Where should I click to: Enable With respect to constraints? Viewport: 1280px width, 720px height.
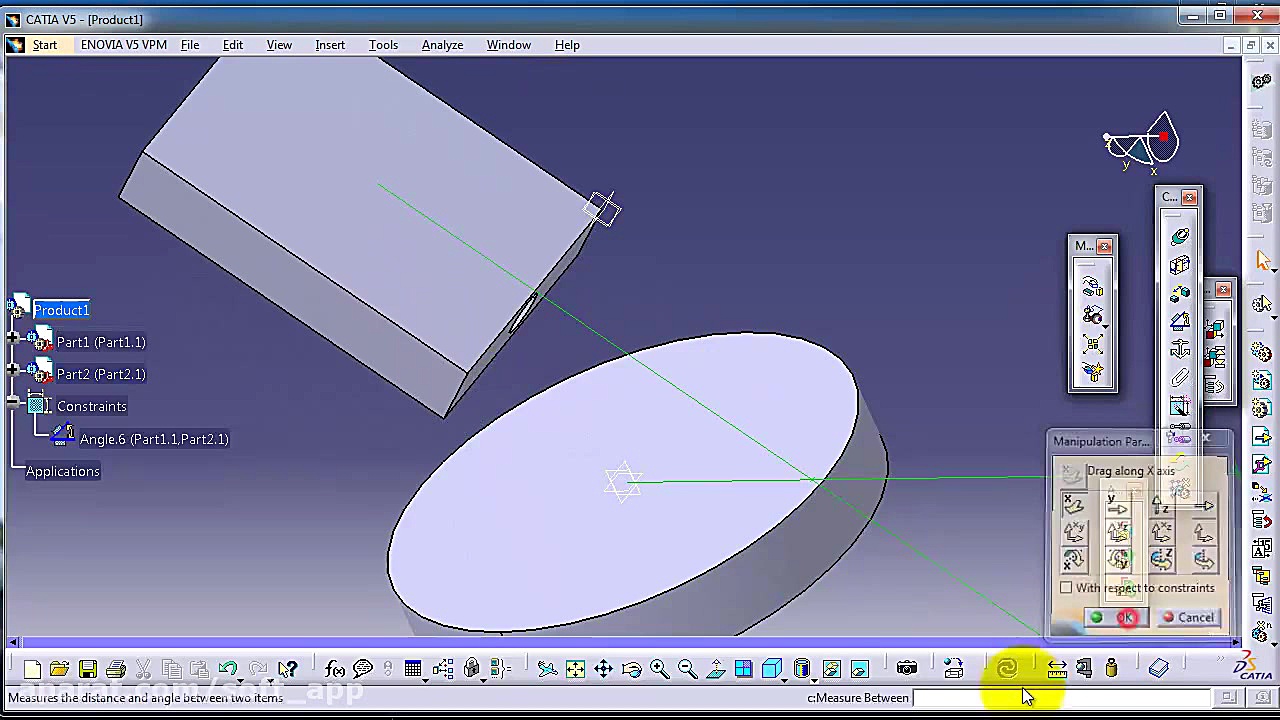pyautogui.click(x=1066, y=588)
